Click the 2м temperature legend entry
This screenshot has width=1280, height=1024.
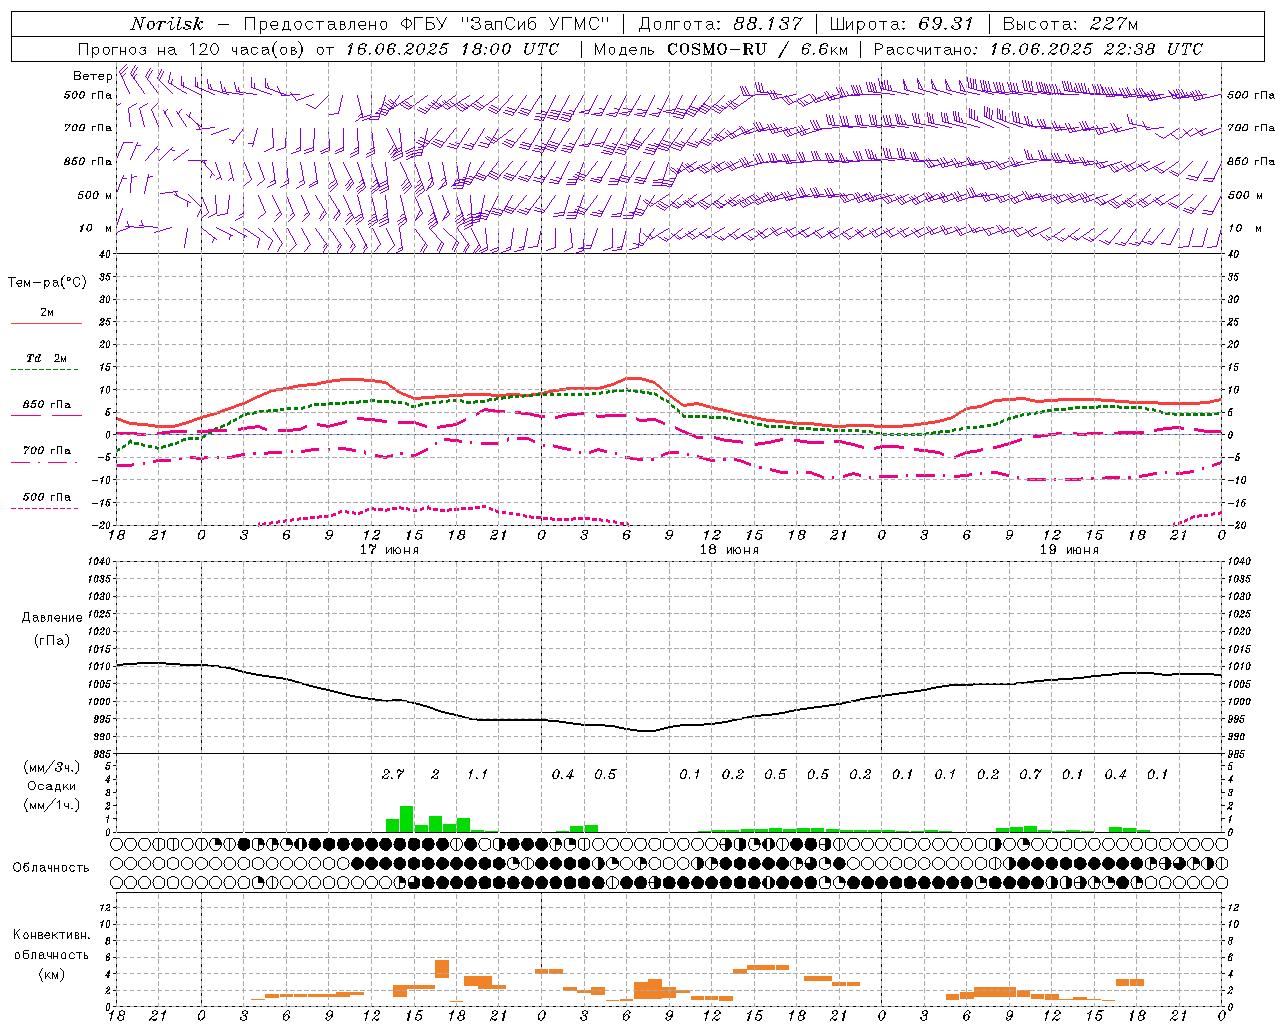pyautogui.click(x=47, y=313)
